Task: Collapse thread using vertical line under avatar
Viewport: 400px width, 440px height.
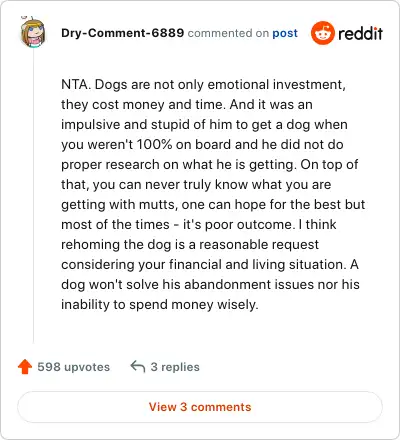Action: (x=33, y=196)
